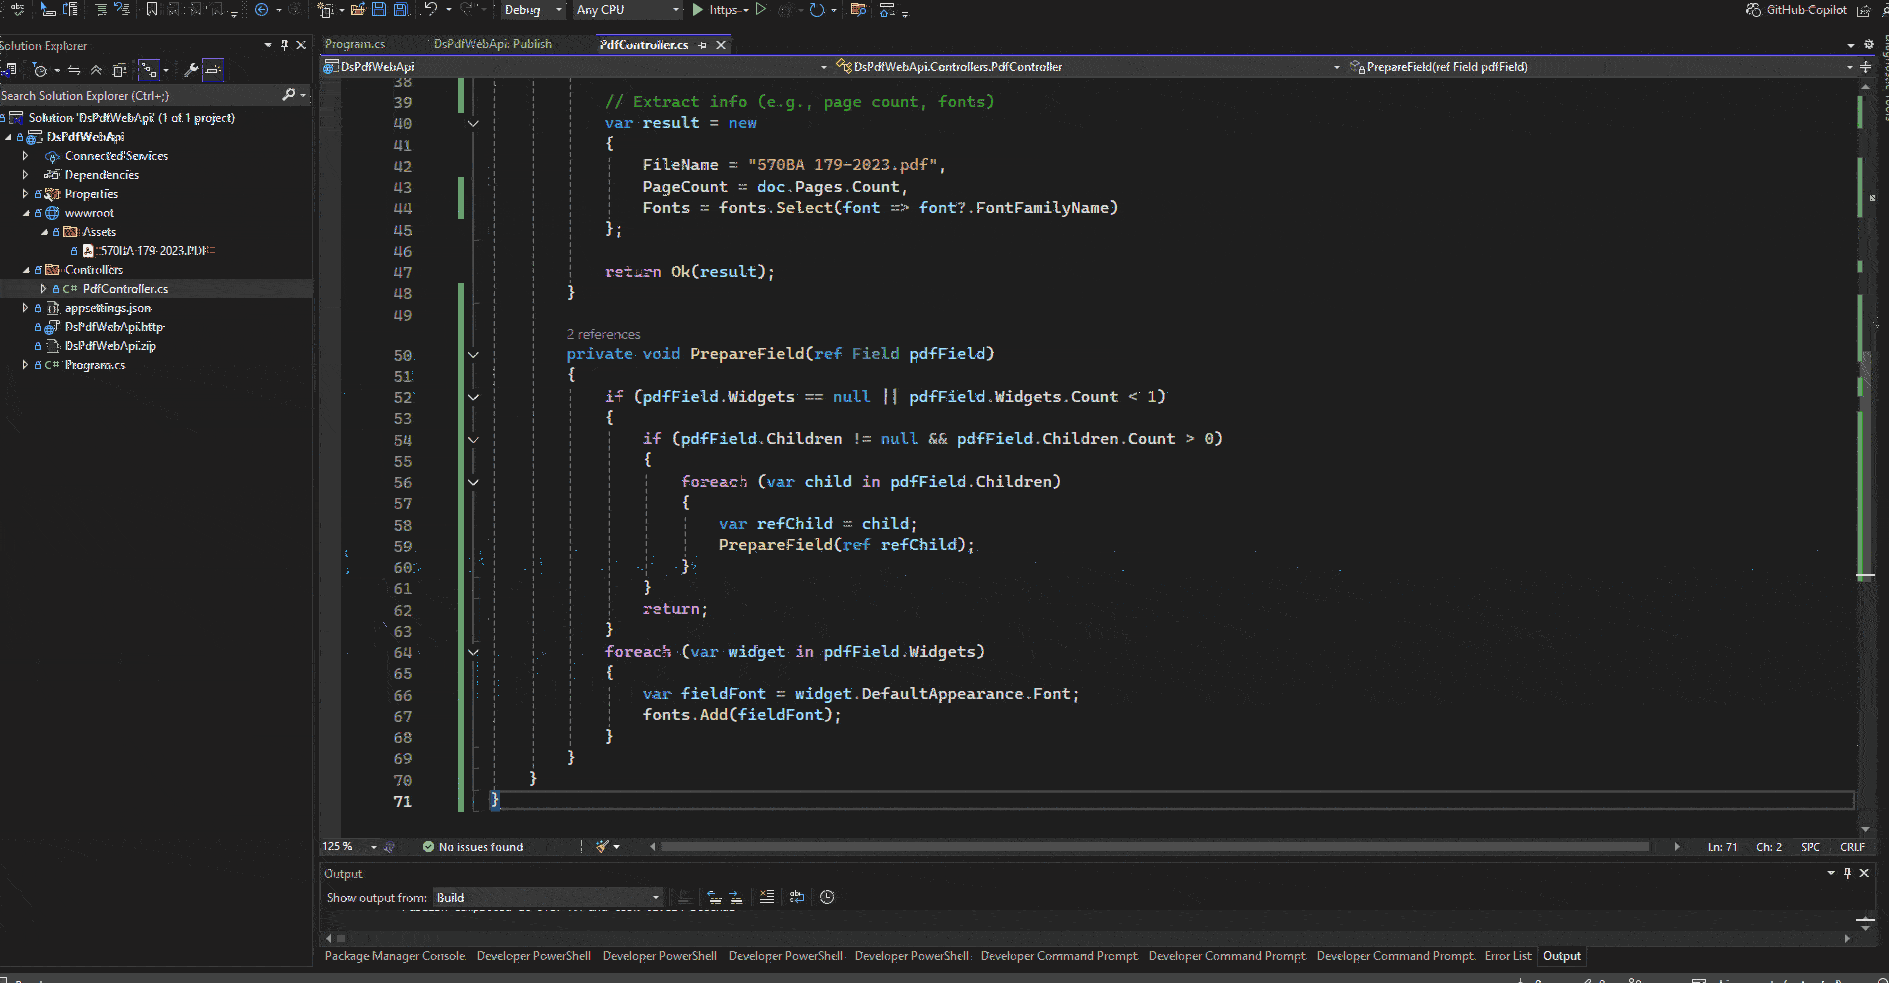Click the 2 references CodeLens link
This screenshot has height=983, width=1889.
pos(603,334)
